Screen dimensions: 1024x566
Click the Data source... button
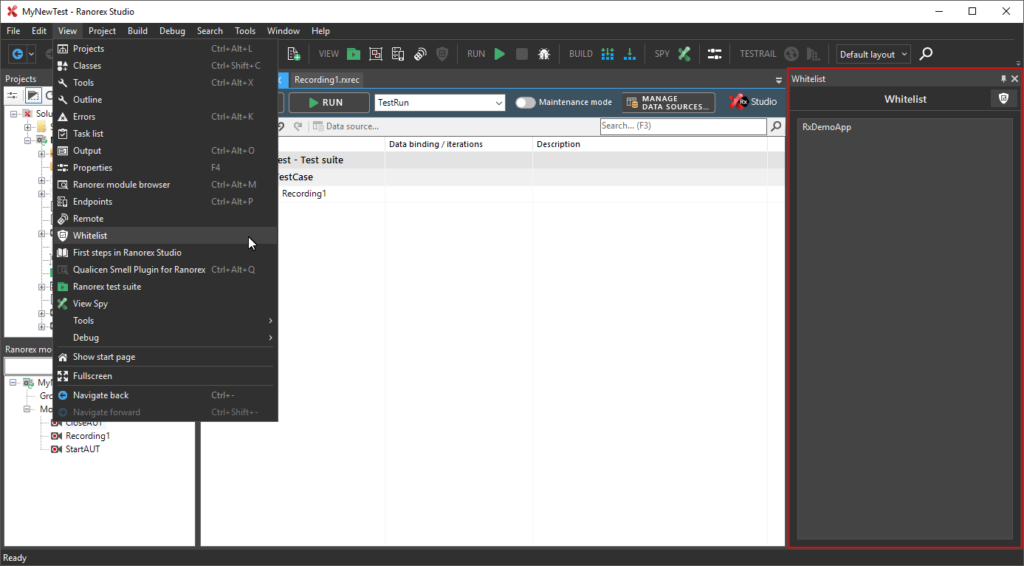pos(345,126)
